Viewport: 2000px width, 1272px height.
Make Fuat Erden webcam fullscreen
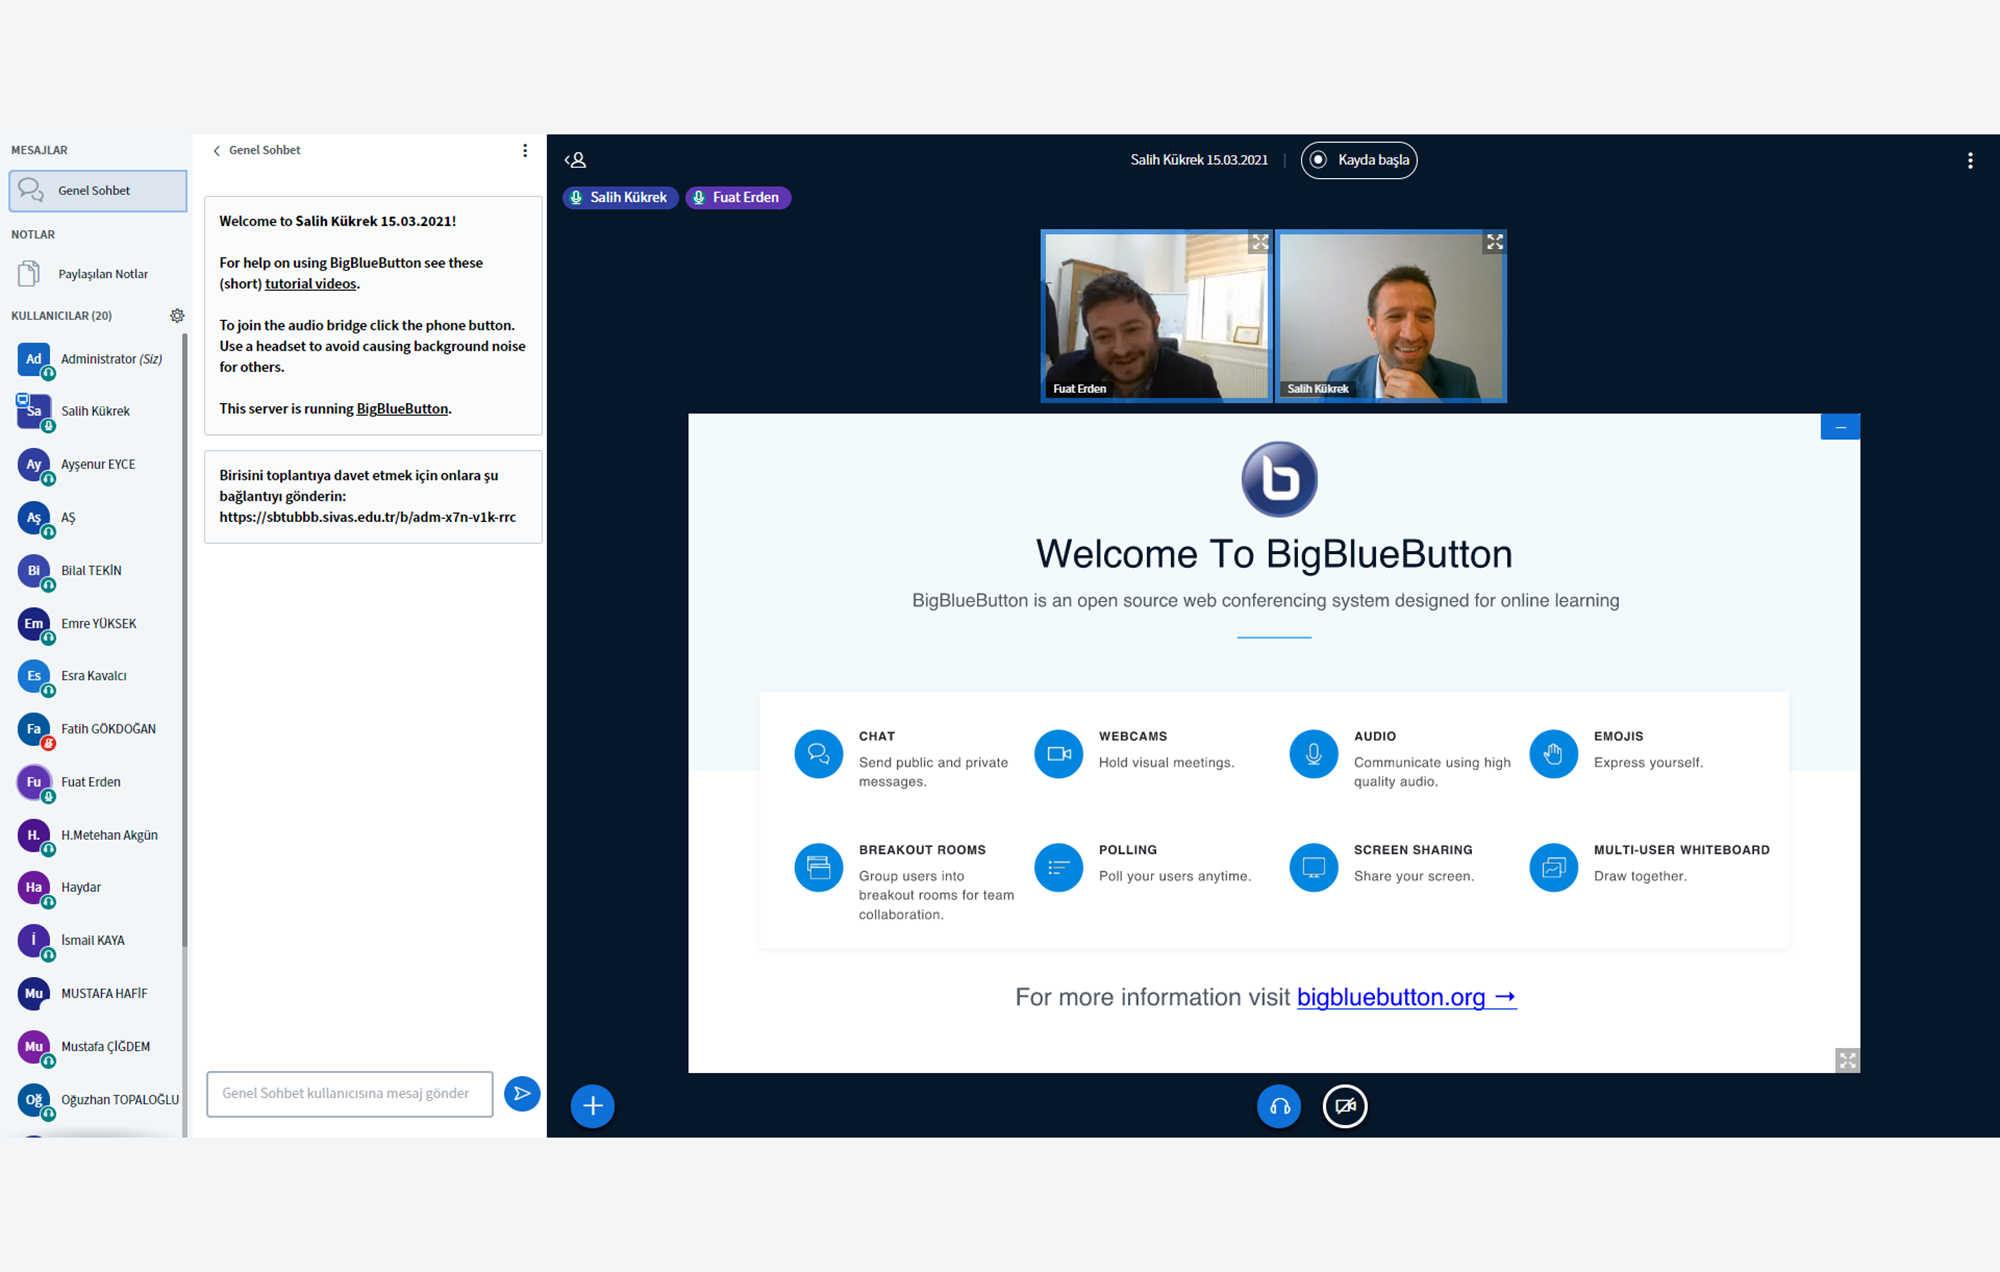coord(1260,243)
